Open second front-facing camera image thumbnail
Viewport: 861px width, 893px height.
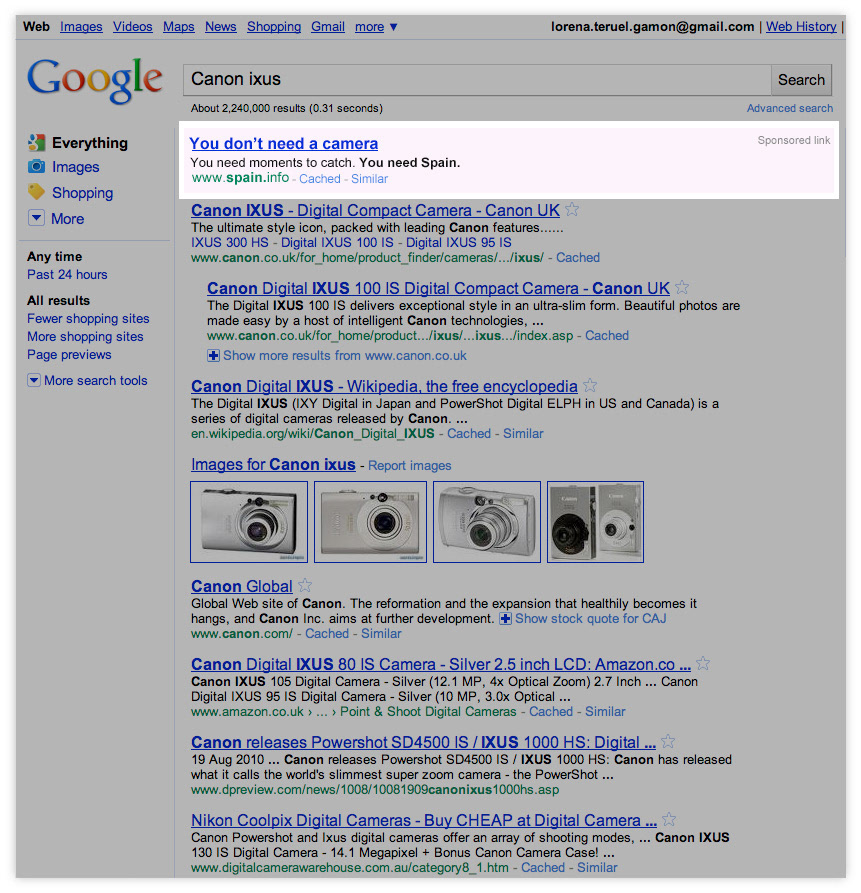click(x=370, y=522)
